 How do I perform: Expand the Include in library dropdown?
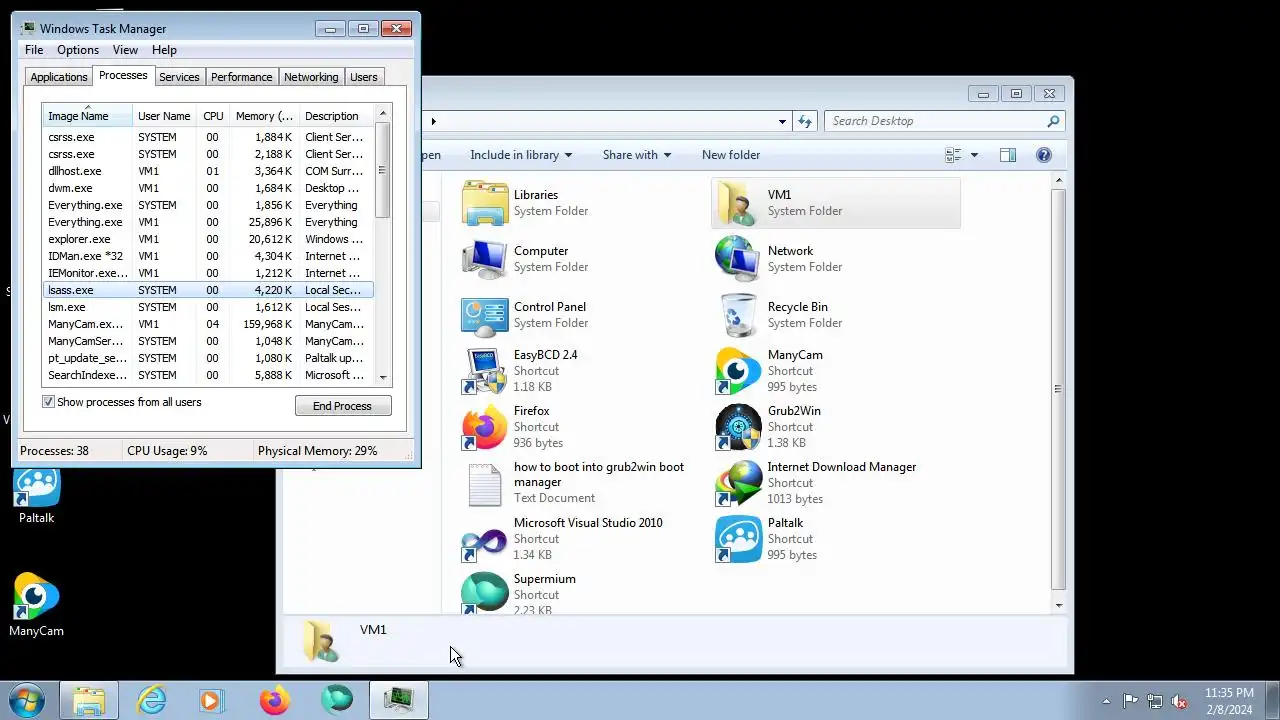pyautogui.click(x=521, y=155)
